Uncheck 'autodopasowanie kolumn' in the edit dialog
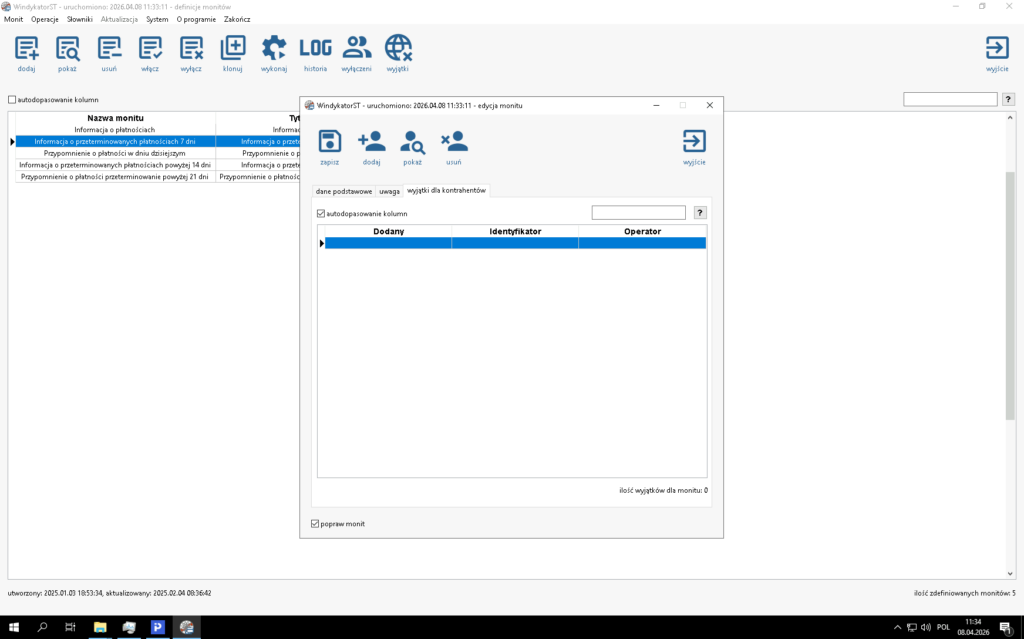1024x639 pixels. pyautogui.click(x=321, y=213)
